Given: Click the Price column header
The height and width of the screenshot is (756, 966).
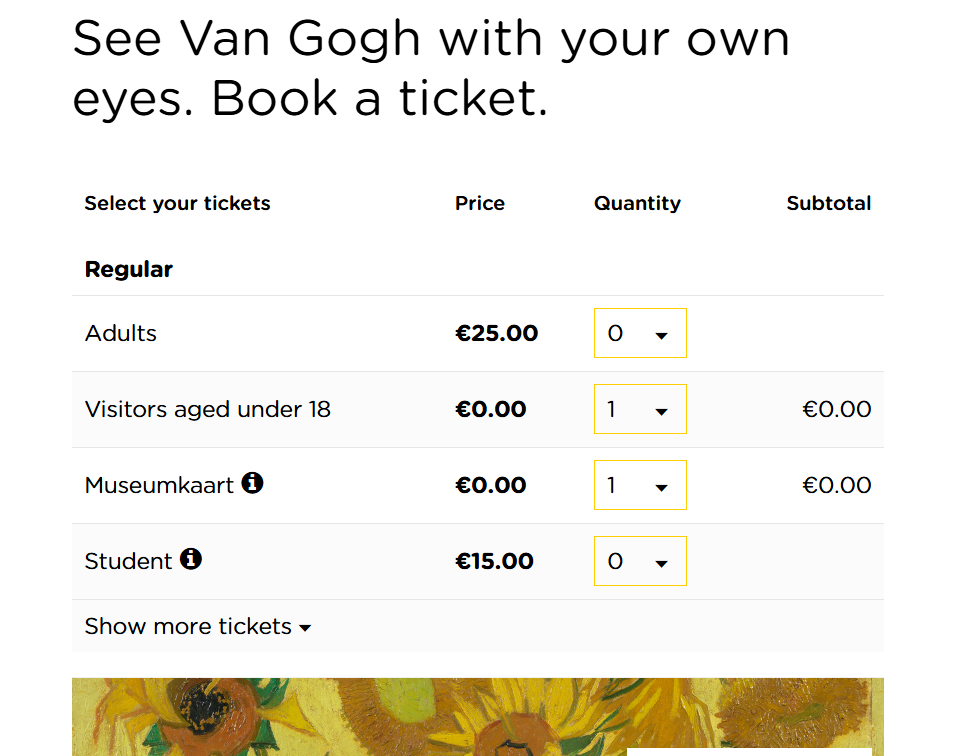Looking at the screenshot, I should pos(480,203).
